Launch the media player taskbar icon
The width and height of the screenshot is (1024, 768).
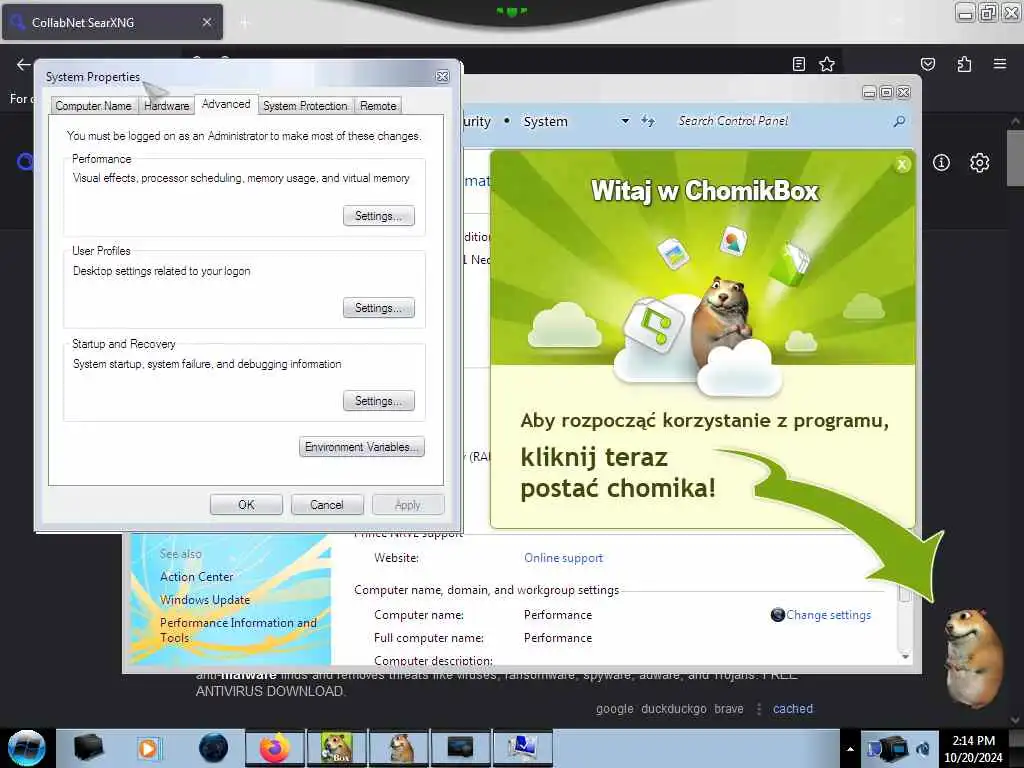[x=148, y=748]
